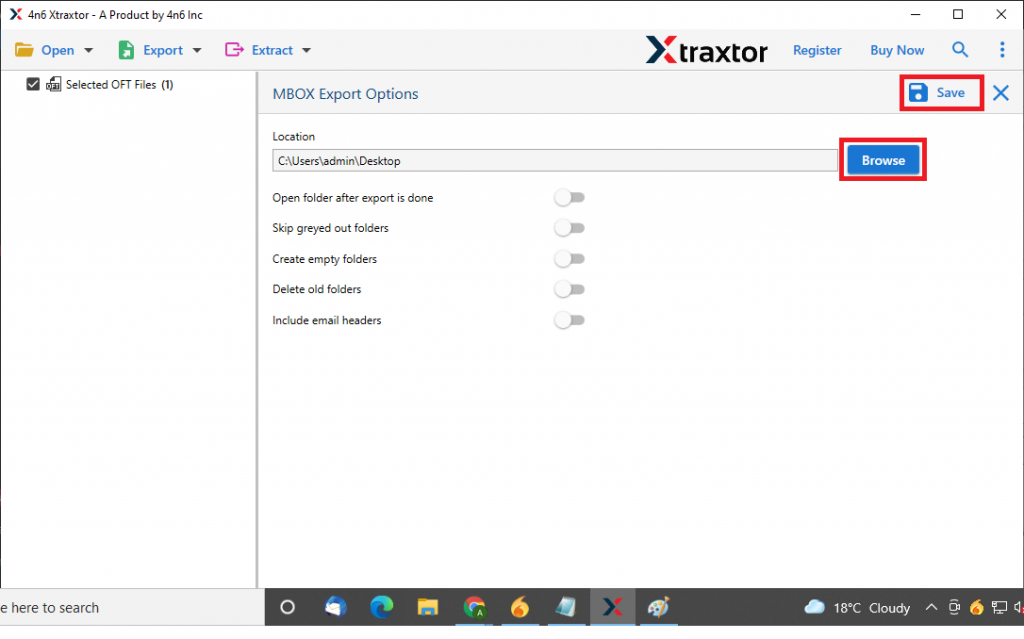This screenshot has width=1024, height=639.
Task: Enable Open folder after export is done
Action: click(569, 197)
